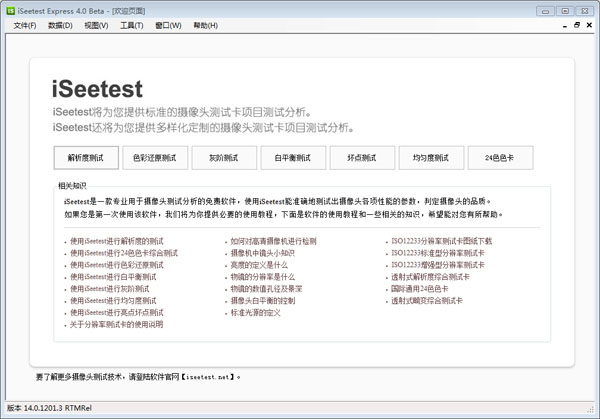Image resolution: width=600 pixels, height=419 pixels.
Task: Click link 透射式解析度综合测试卡
Action: [x=430, y=277]
